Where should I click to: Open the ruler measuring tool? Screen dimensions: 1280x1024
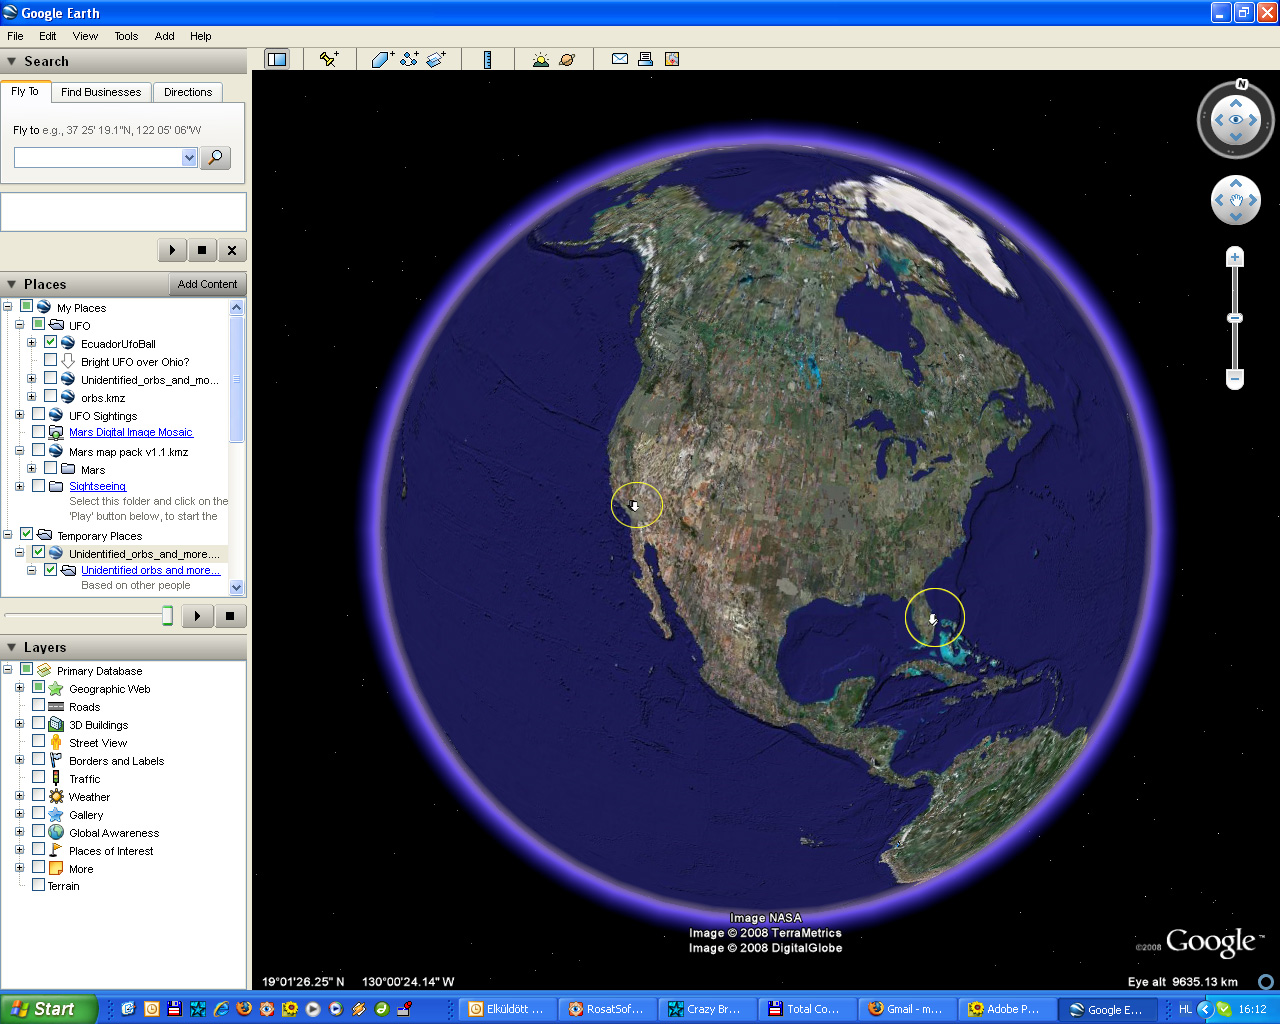pos(488,59)
